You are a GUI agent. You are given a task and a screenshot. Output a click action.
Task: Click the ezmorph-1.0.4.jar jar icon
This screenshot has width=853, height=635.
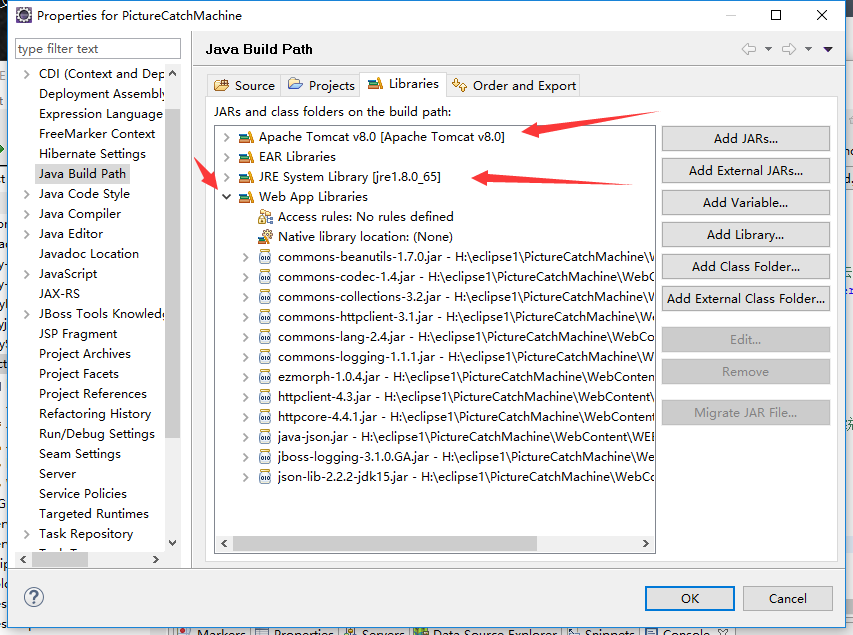pyautogui.click(x=265, y=377)
